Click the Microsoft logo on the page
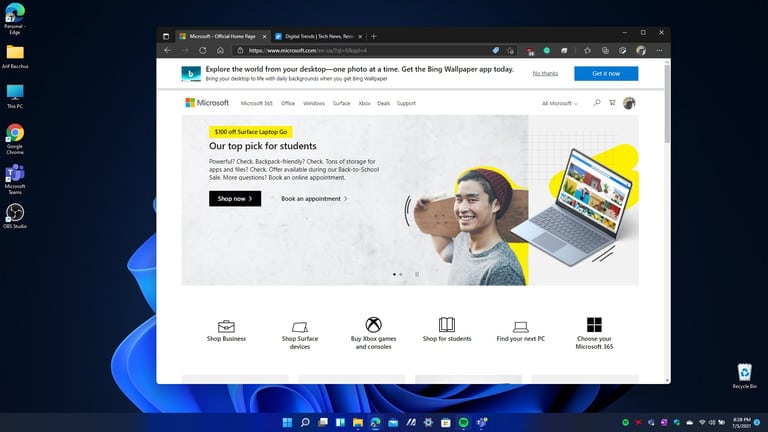 coord(207,103)
